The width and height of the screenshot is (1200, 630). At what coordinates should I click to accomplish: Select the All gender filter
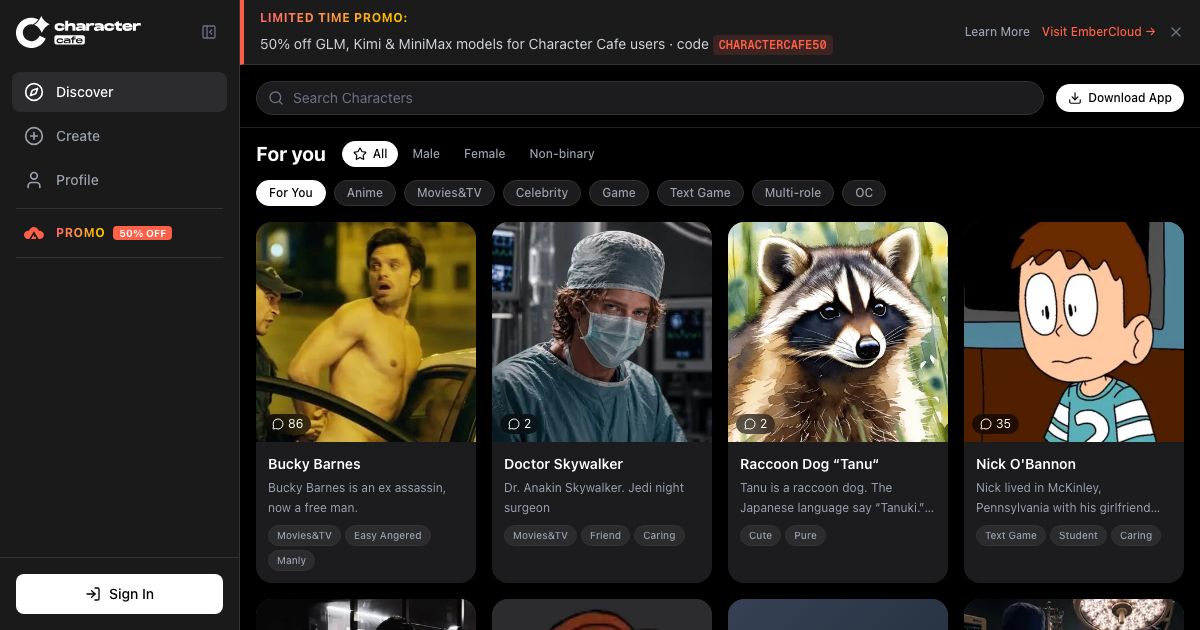(370, 154)
